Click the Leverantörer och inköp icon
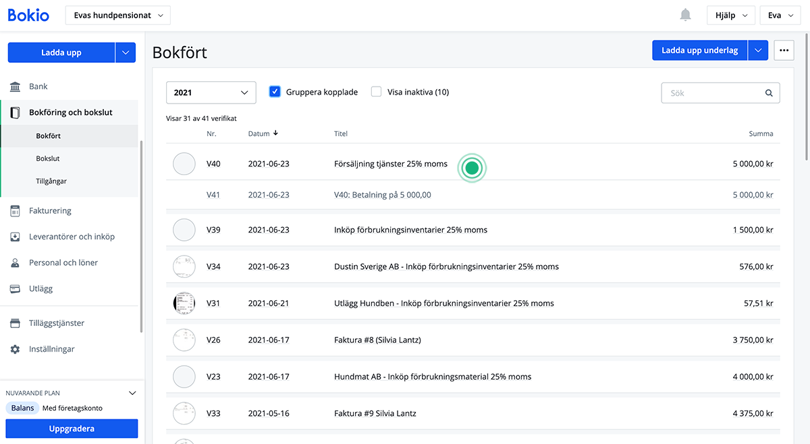Screen dimensions: 810x444 (15, 237)
